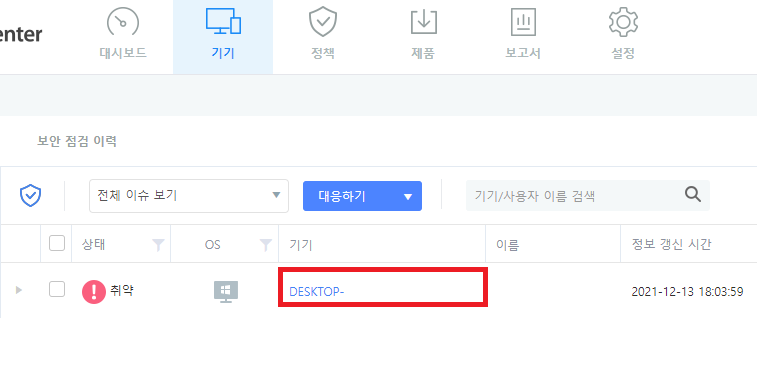Open the OS column filter

[x=266, y=245]
